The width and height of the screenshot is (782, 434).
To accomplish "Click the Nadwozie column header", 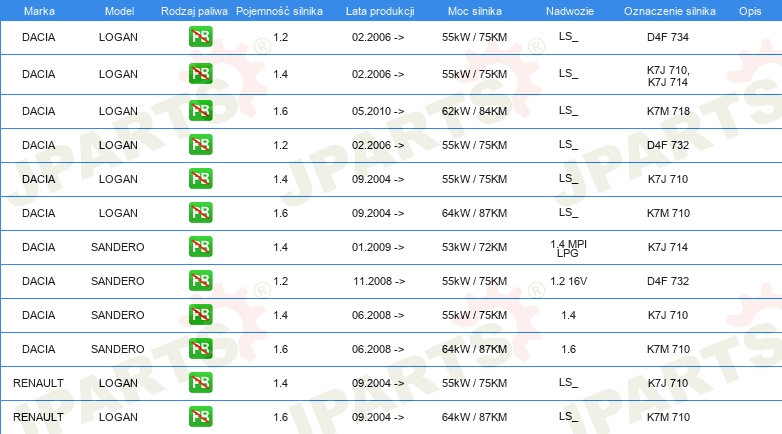I will coord(570,11).
